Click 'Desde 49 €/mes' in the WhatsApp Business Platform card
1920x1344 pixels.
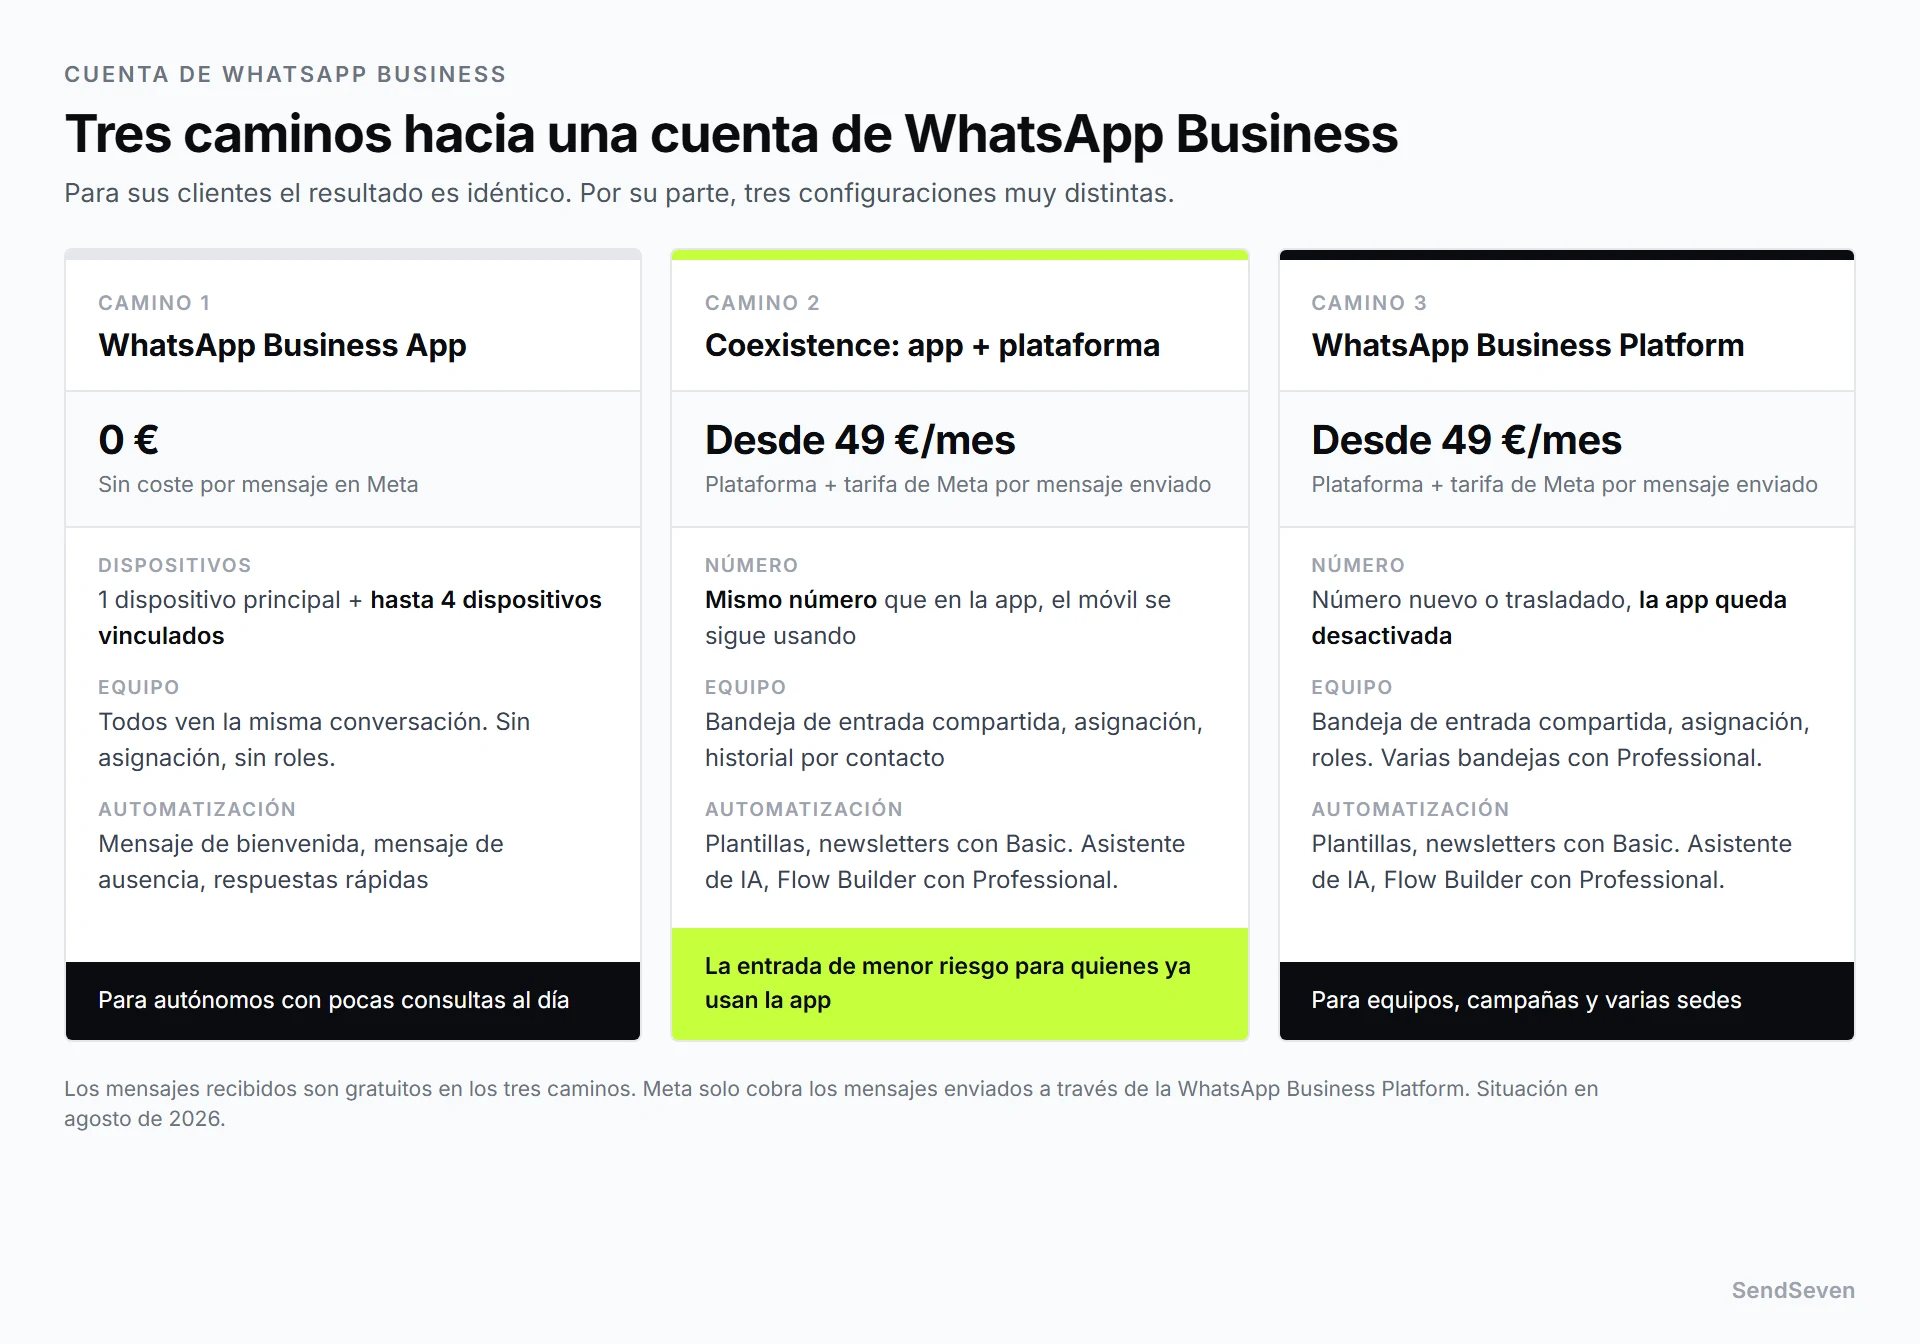point(1466,440)
